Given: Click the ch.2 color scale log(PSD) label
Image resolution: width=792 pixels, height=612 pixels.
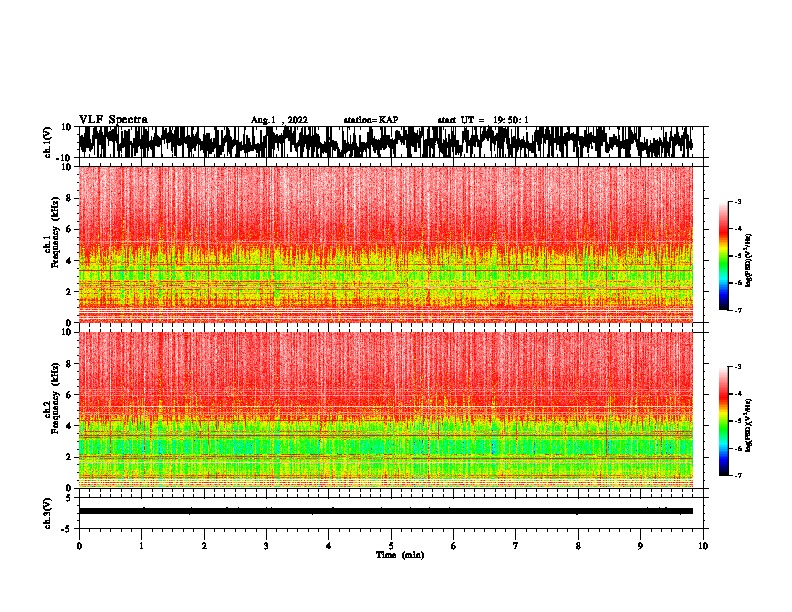Looking at the screenshot, I should [x=749, y=425].
